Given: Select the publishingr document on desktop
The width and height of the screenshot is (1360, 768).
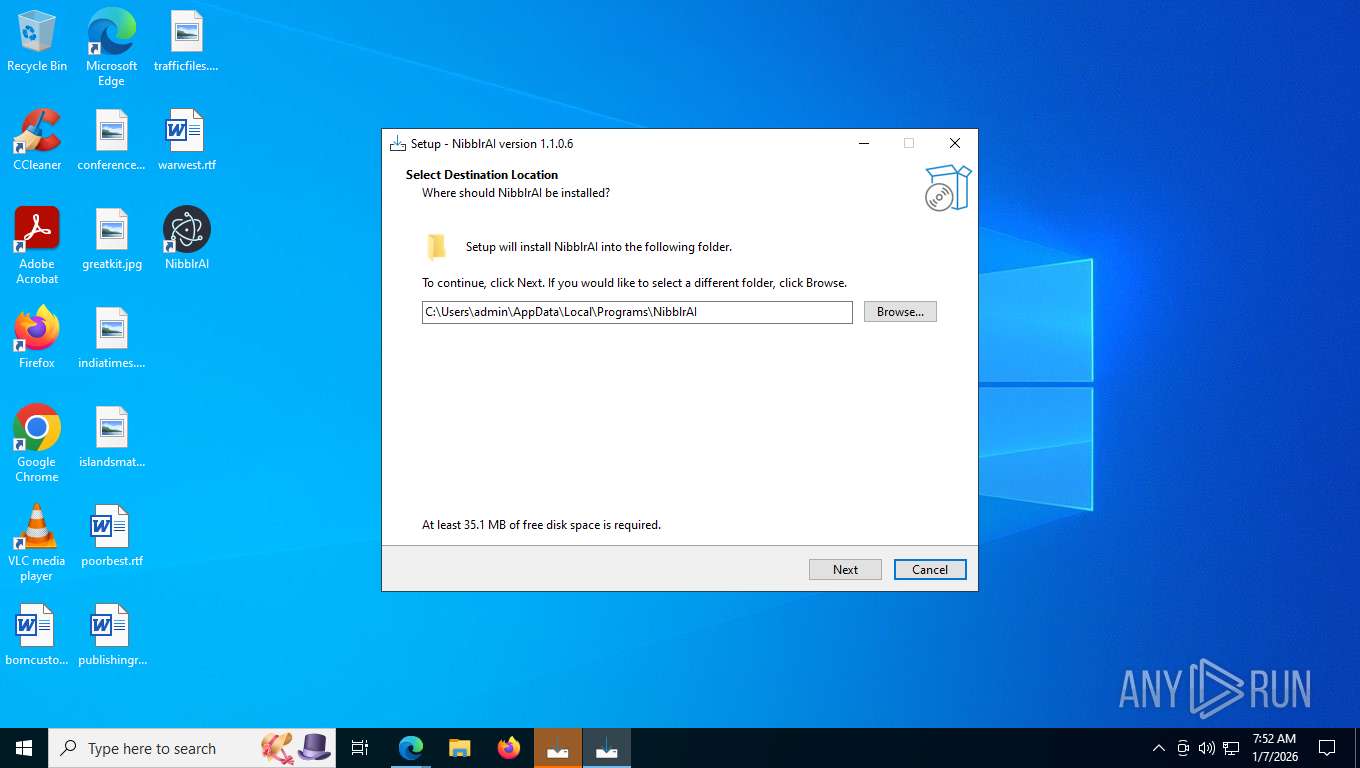Looking at the screenshot, I should 111,635.
